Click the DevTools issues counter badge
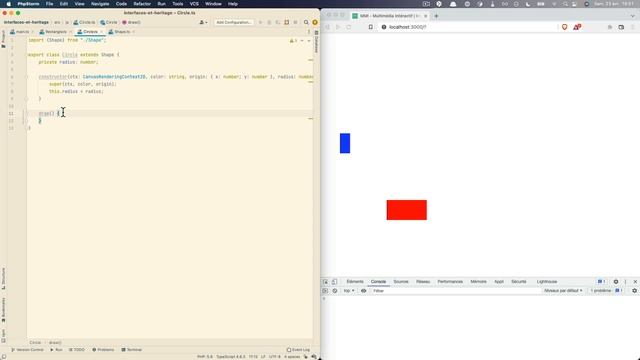Image resolution: width=640 pixels, height=360 pixels. [601, 282]
